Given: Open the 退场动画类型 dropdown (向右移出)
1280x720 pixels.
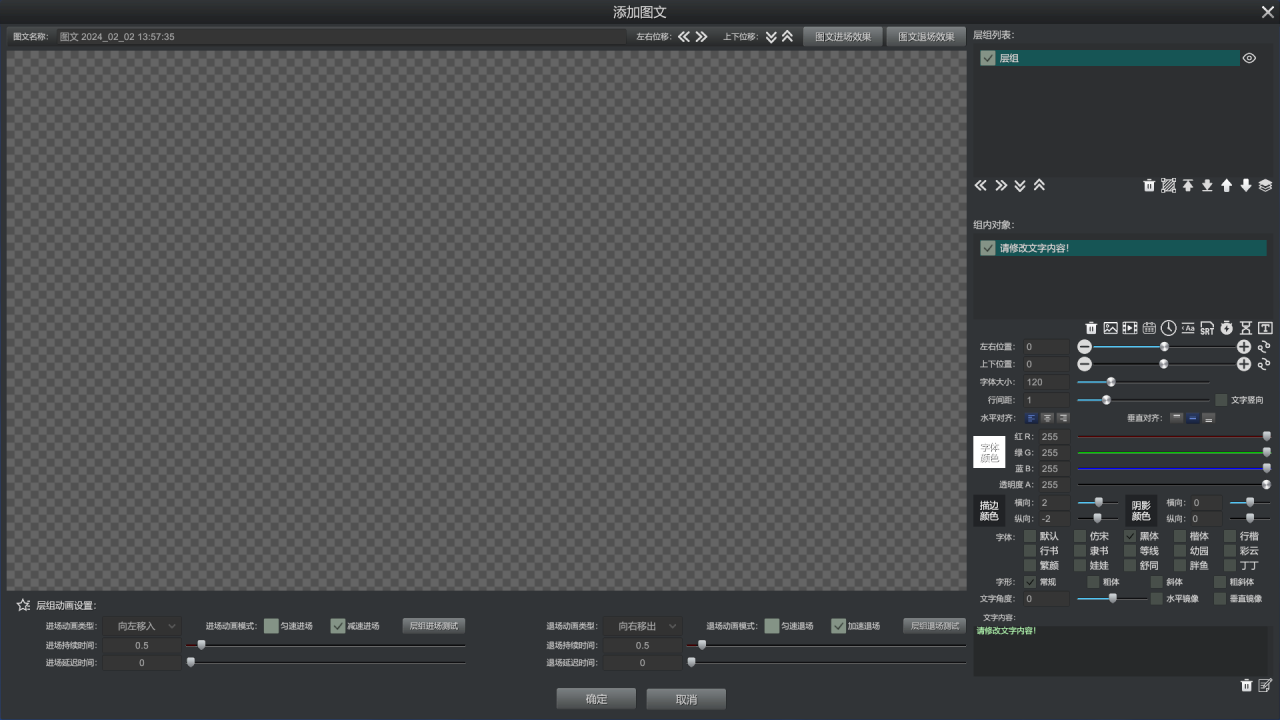Looking at the screenshot, I should click(643, 626).
